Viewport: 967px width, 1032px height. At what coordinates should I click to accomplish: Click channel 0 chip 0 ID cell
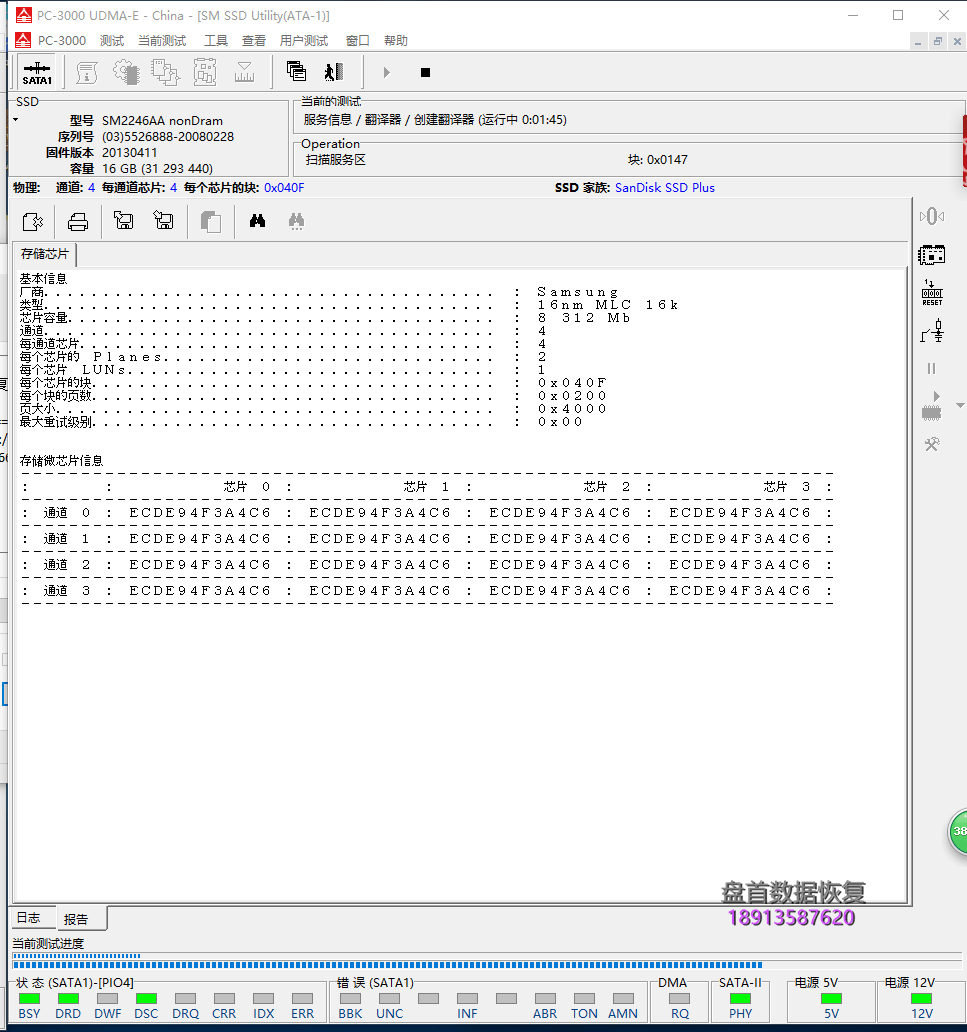click(x=199, y=513)
